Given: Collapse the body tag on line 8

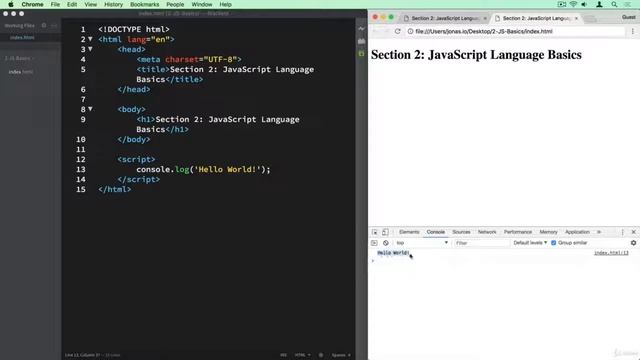Looking at the screenshot, I should (90, 109).
